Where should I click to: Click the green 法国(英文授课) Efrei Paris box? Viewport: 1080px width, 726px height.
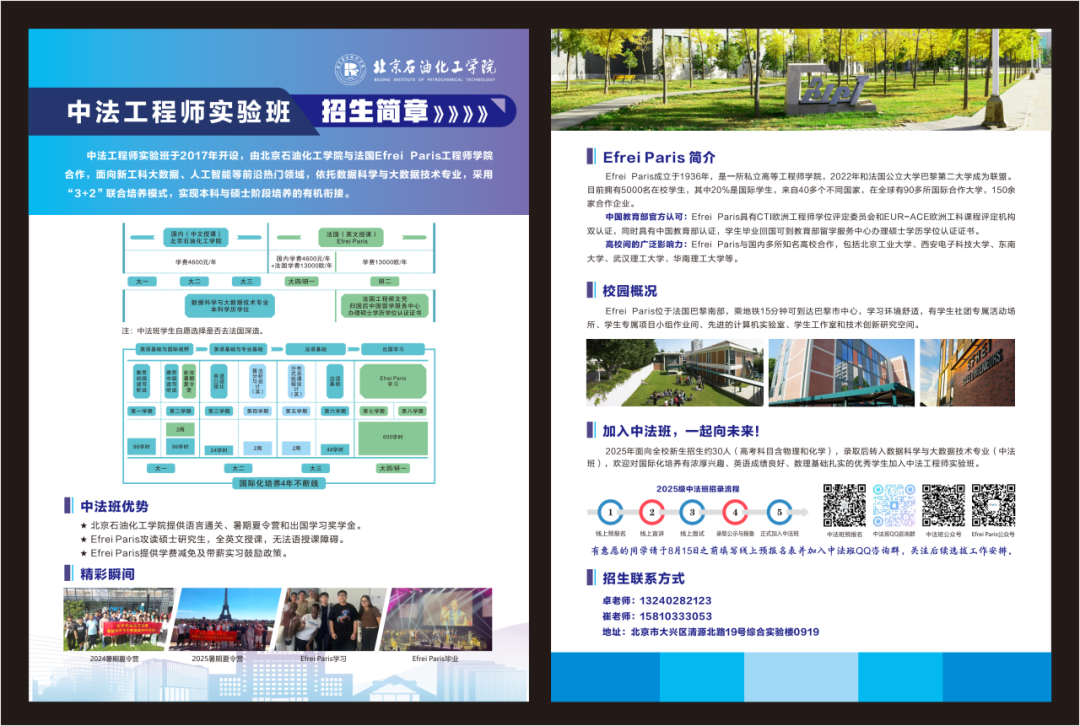point(352,238)
